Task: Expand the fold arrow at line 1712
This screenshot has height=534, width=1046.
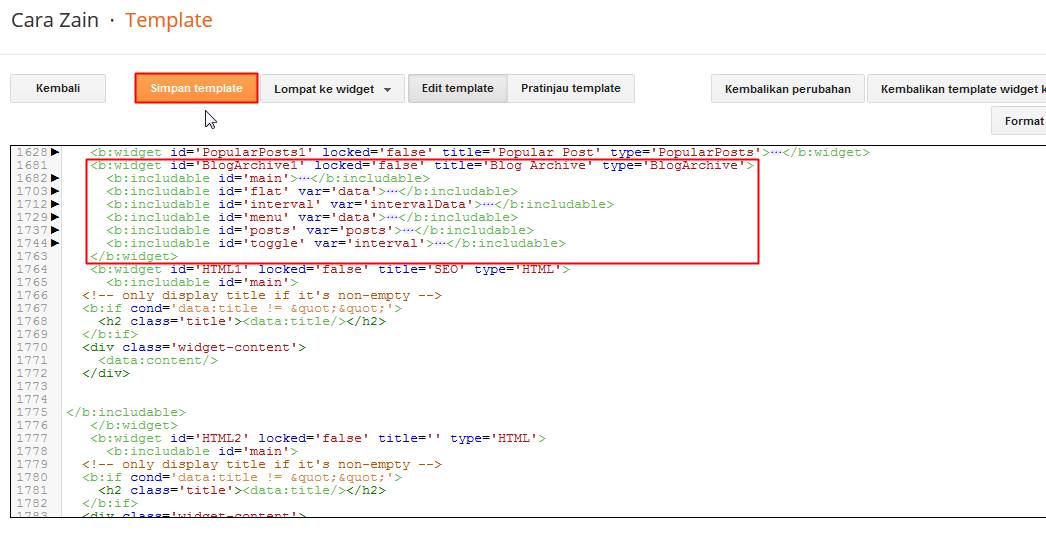Action: (55, 204)
